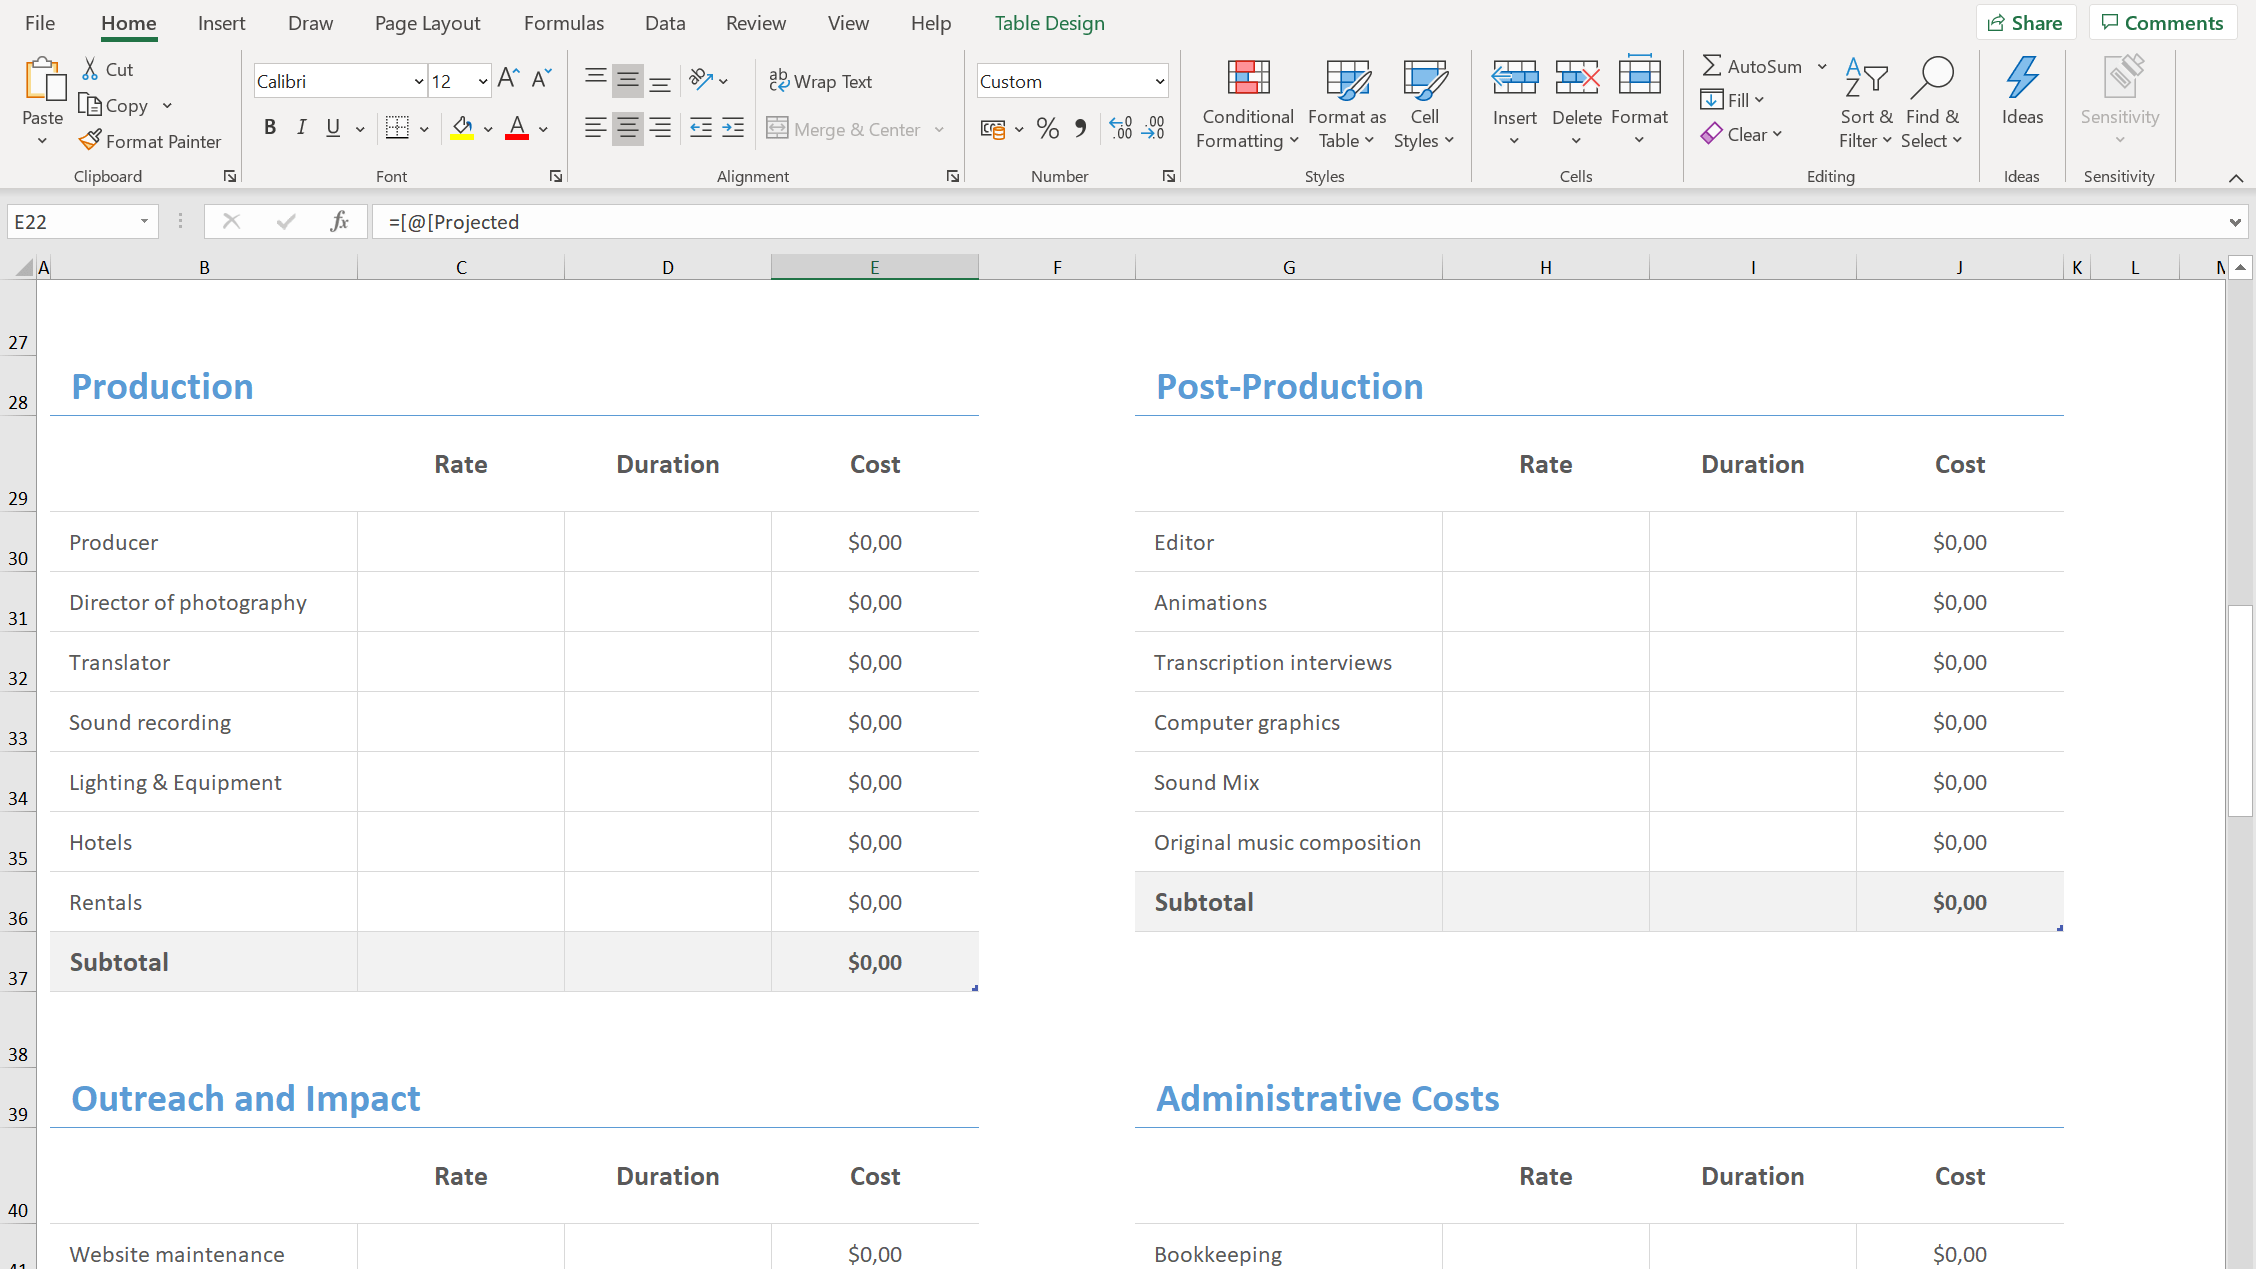The height and width of the screenshot is (1269, 2256).
Task: Open the Comments pane
Action: tap(2162, 23)
